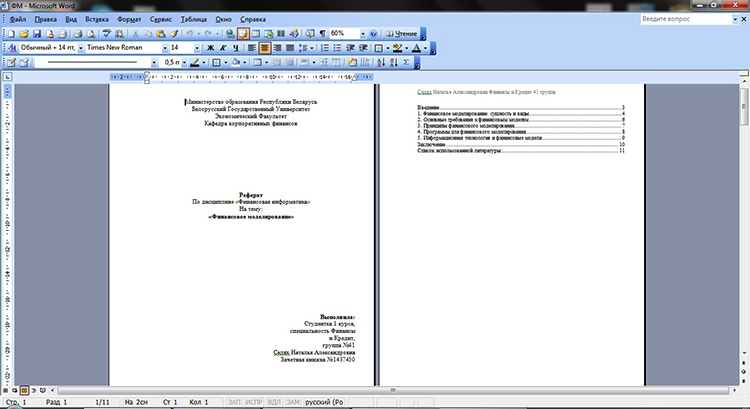750x409 pixels.
Task: Expand the line spacing dropdown arrow
Action: tap(311, 48)
